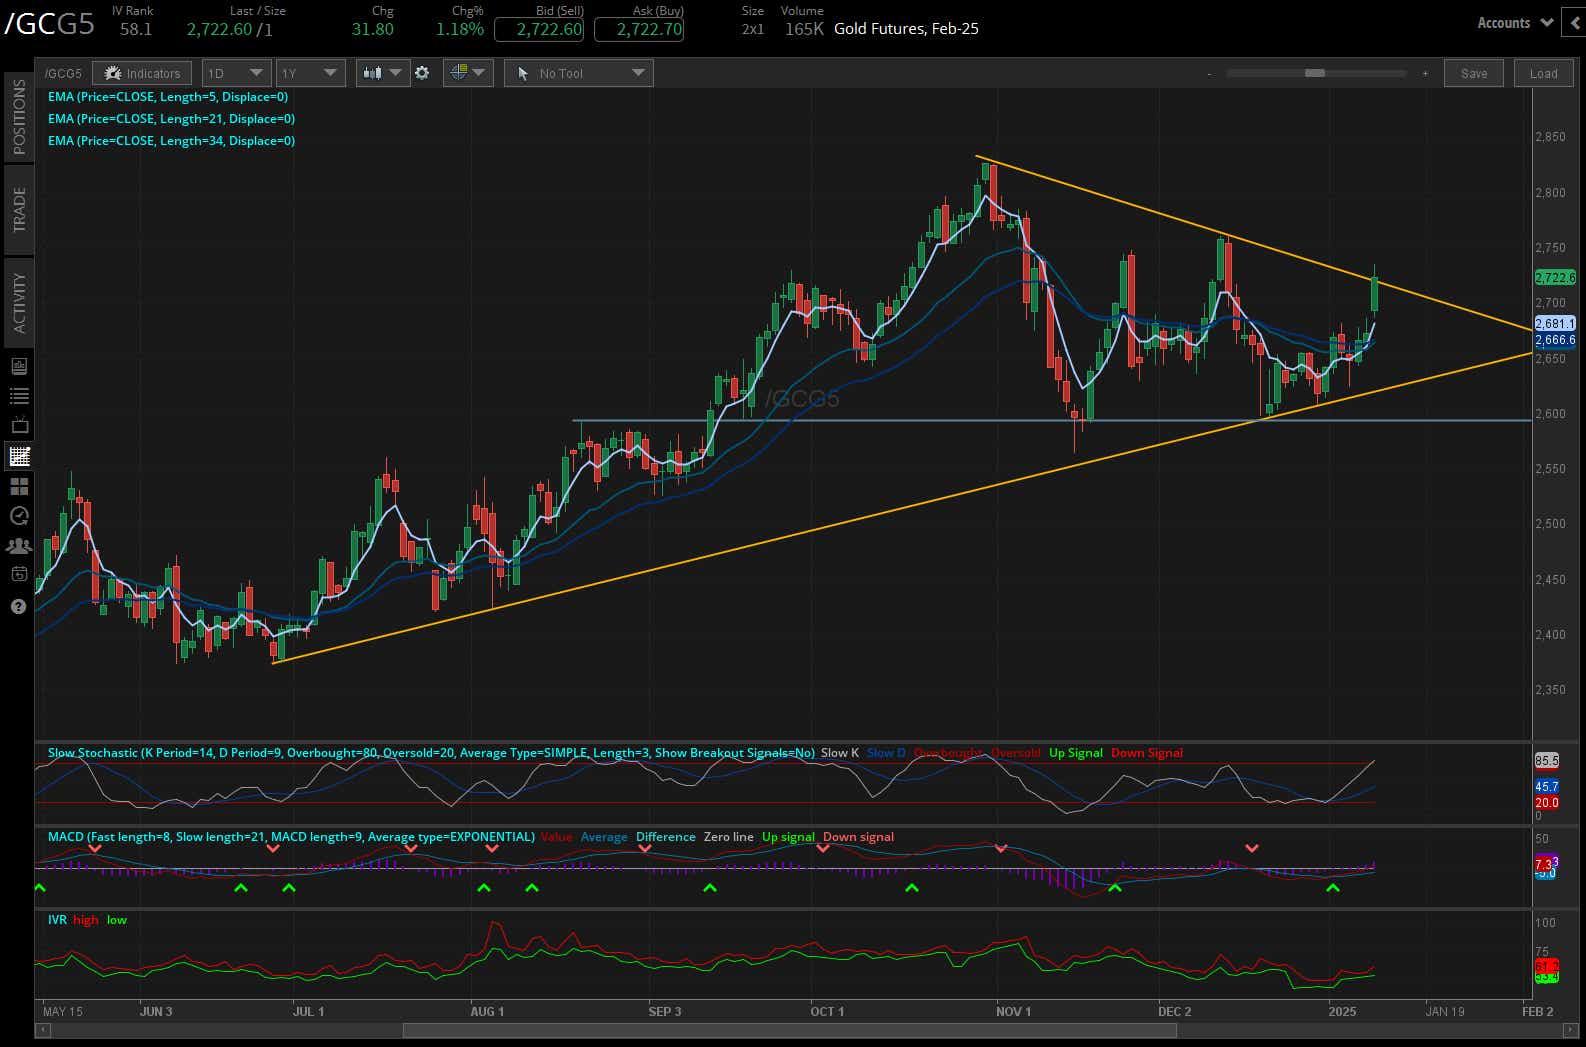
Task: Expand the No Tool drawing dropdown
Action: [579, 73]
